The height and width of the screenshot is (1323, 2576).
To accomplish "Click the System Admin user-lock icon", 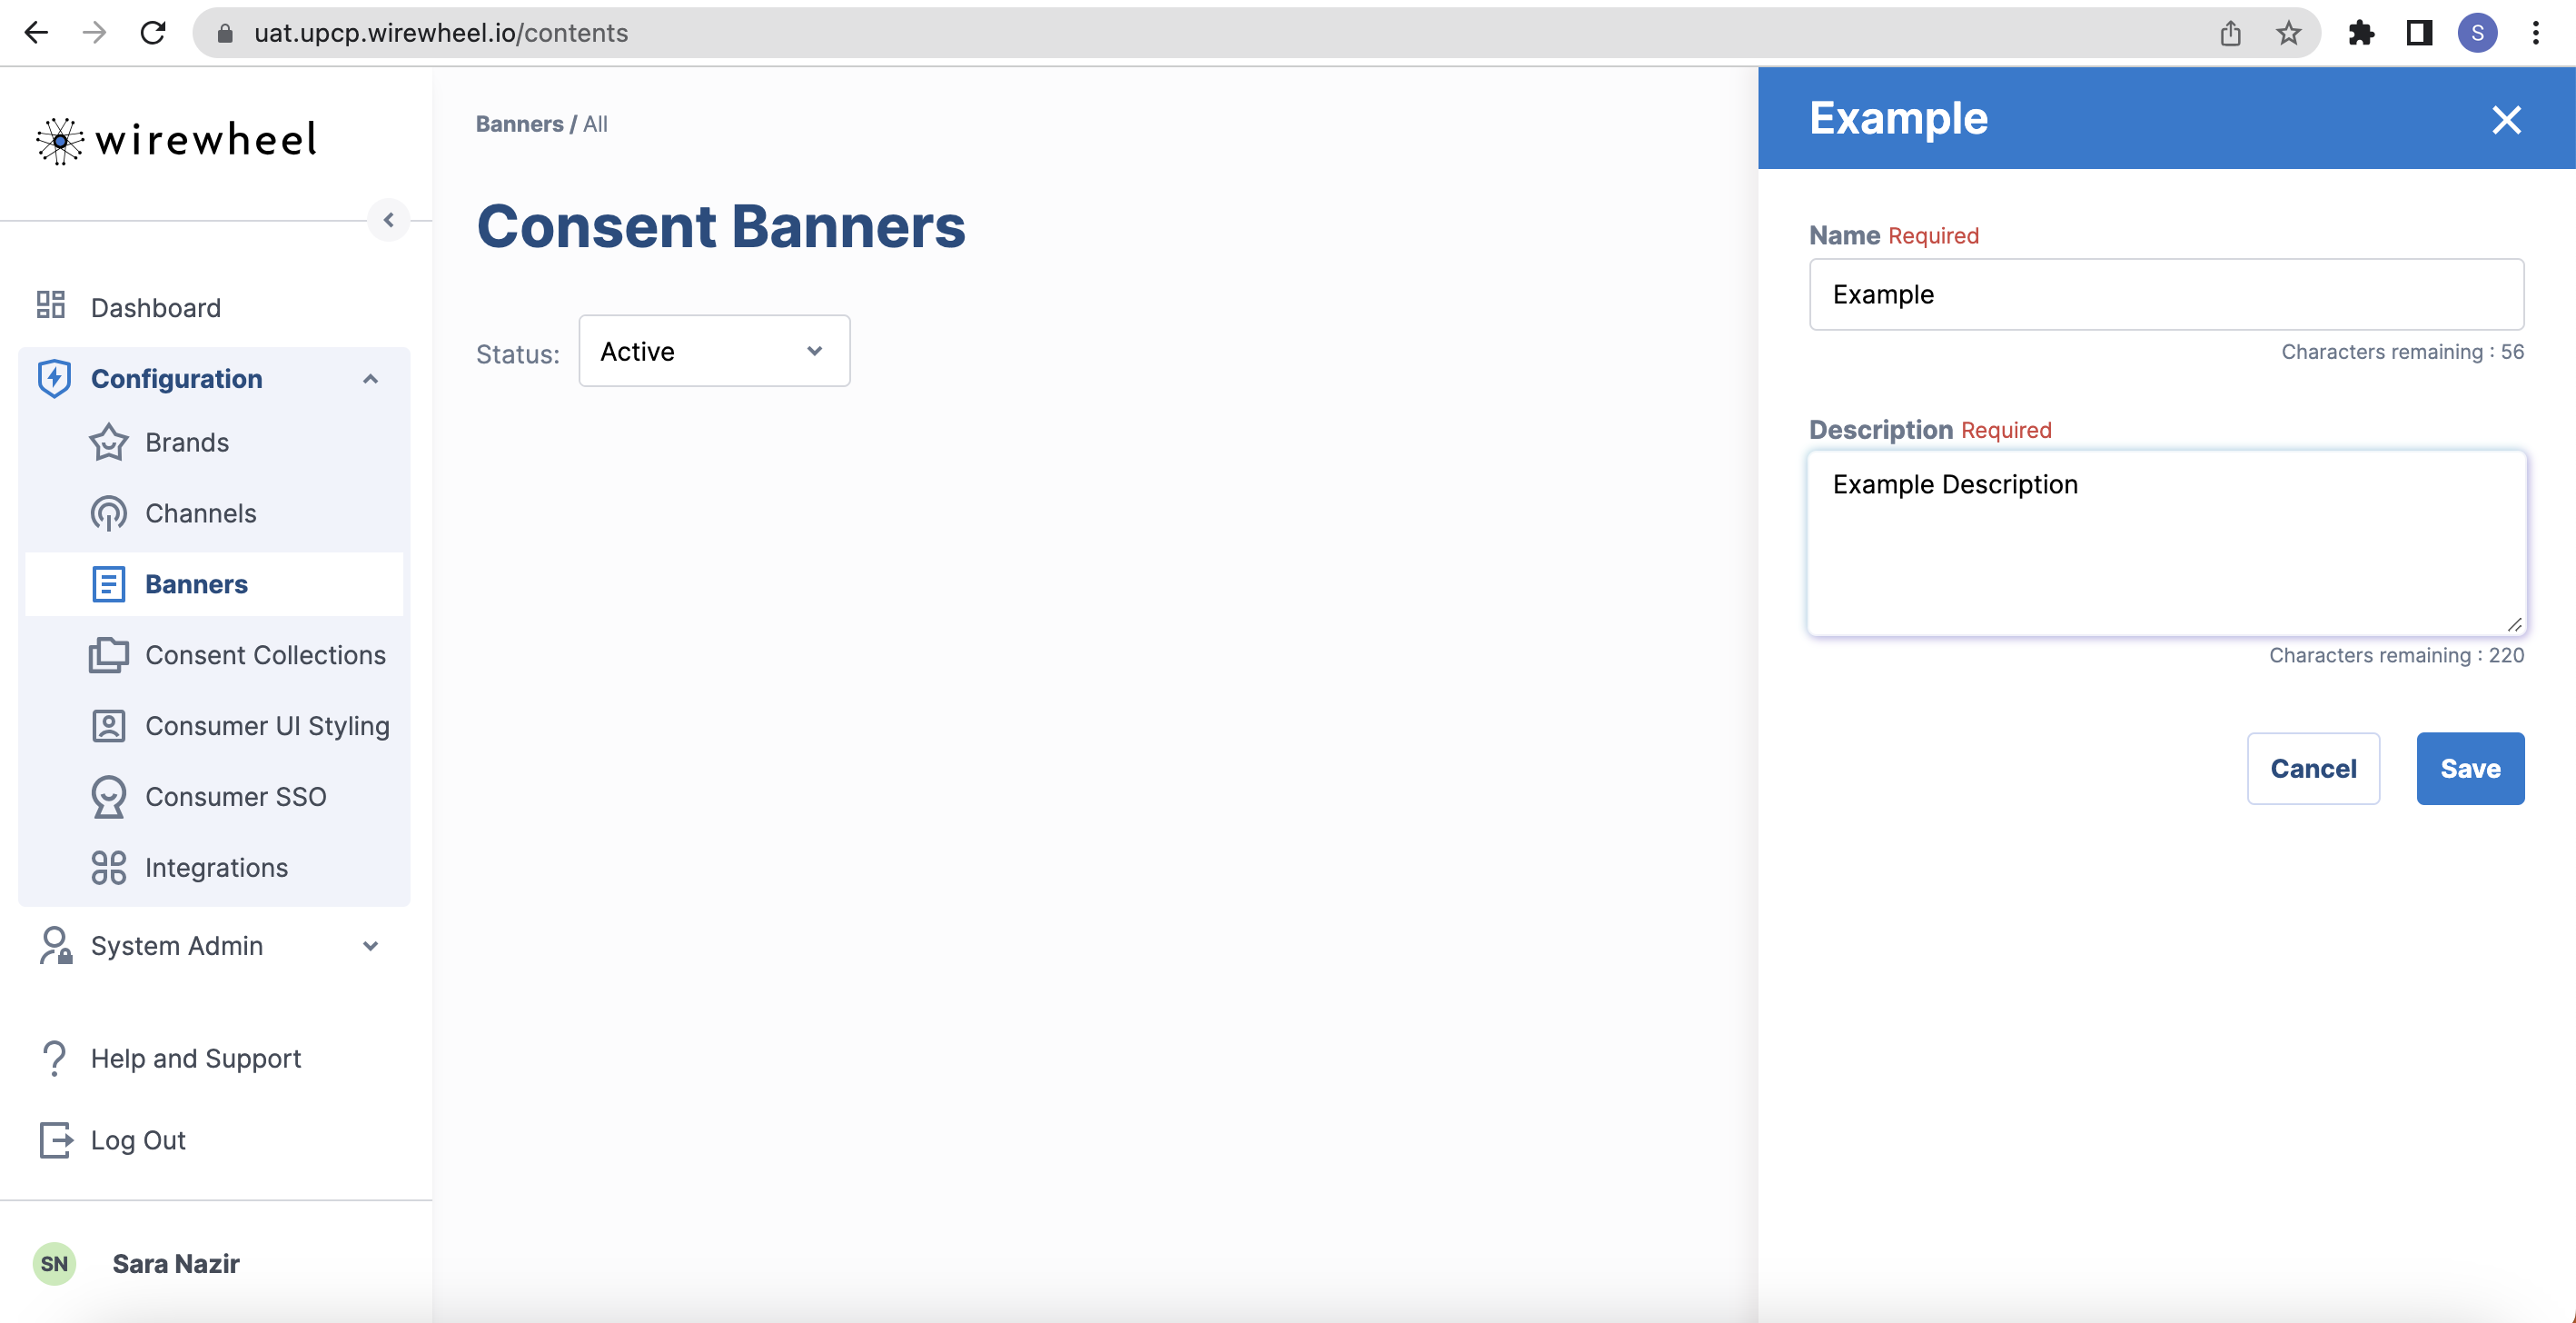I will [55, 945].
